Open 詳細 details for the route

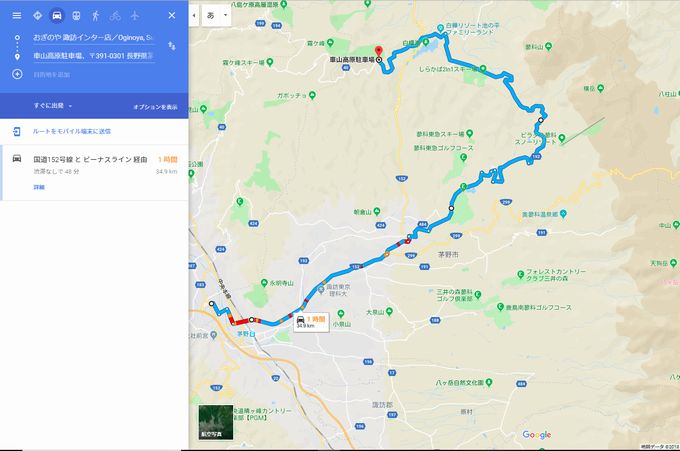click(x=39, y=187)
